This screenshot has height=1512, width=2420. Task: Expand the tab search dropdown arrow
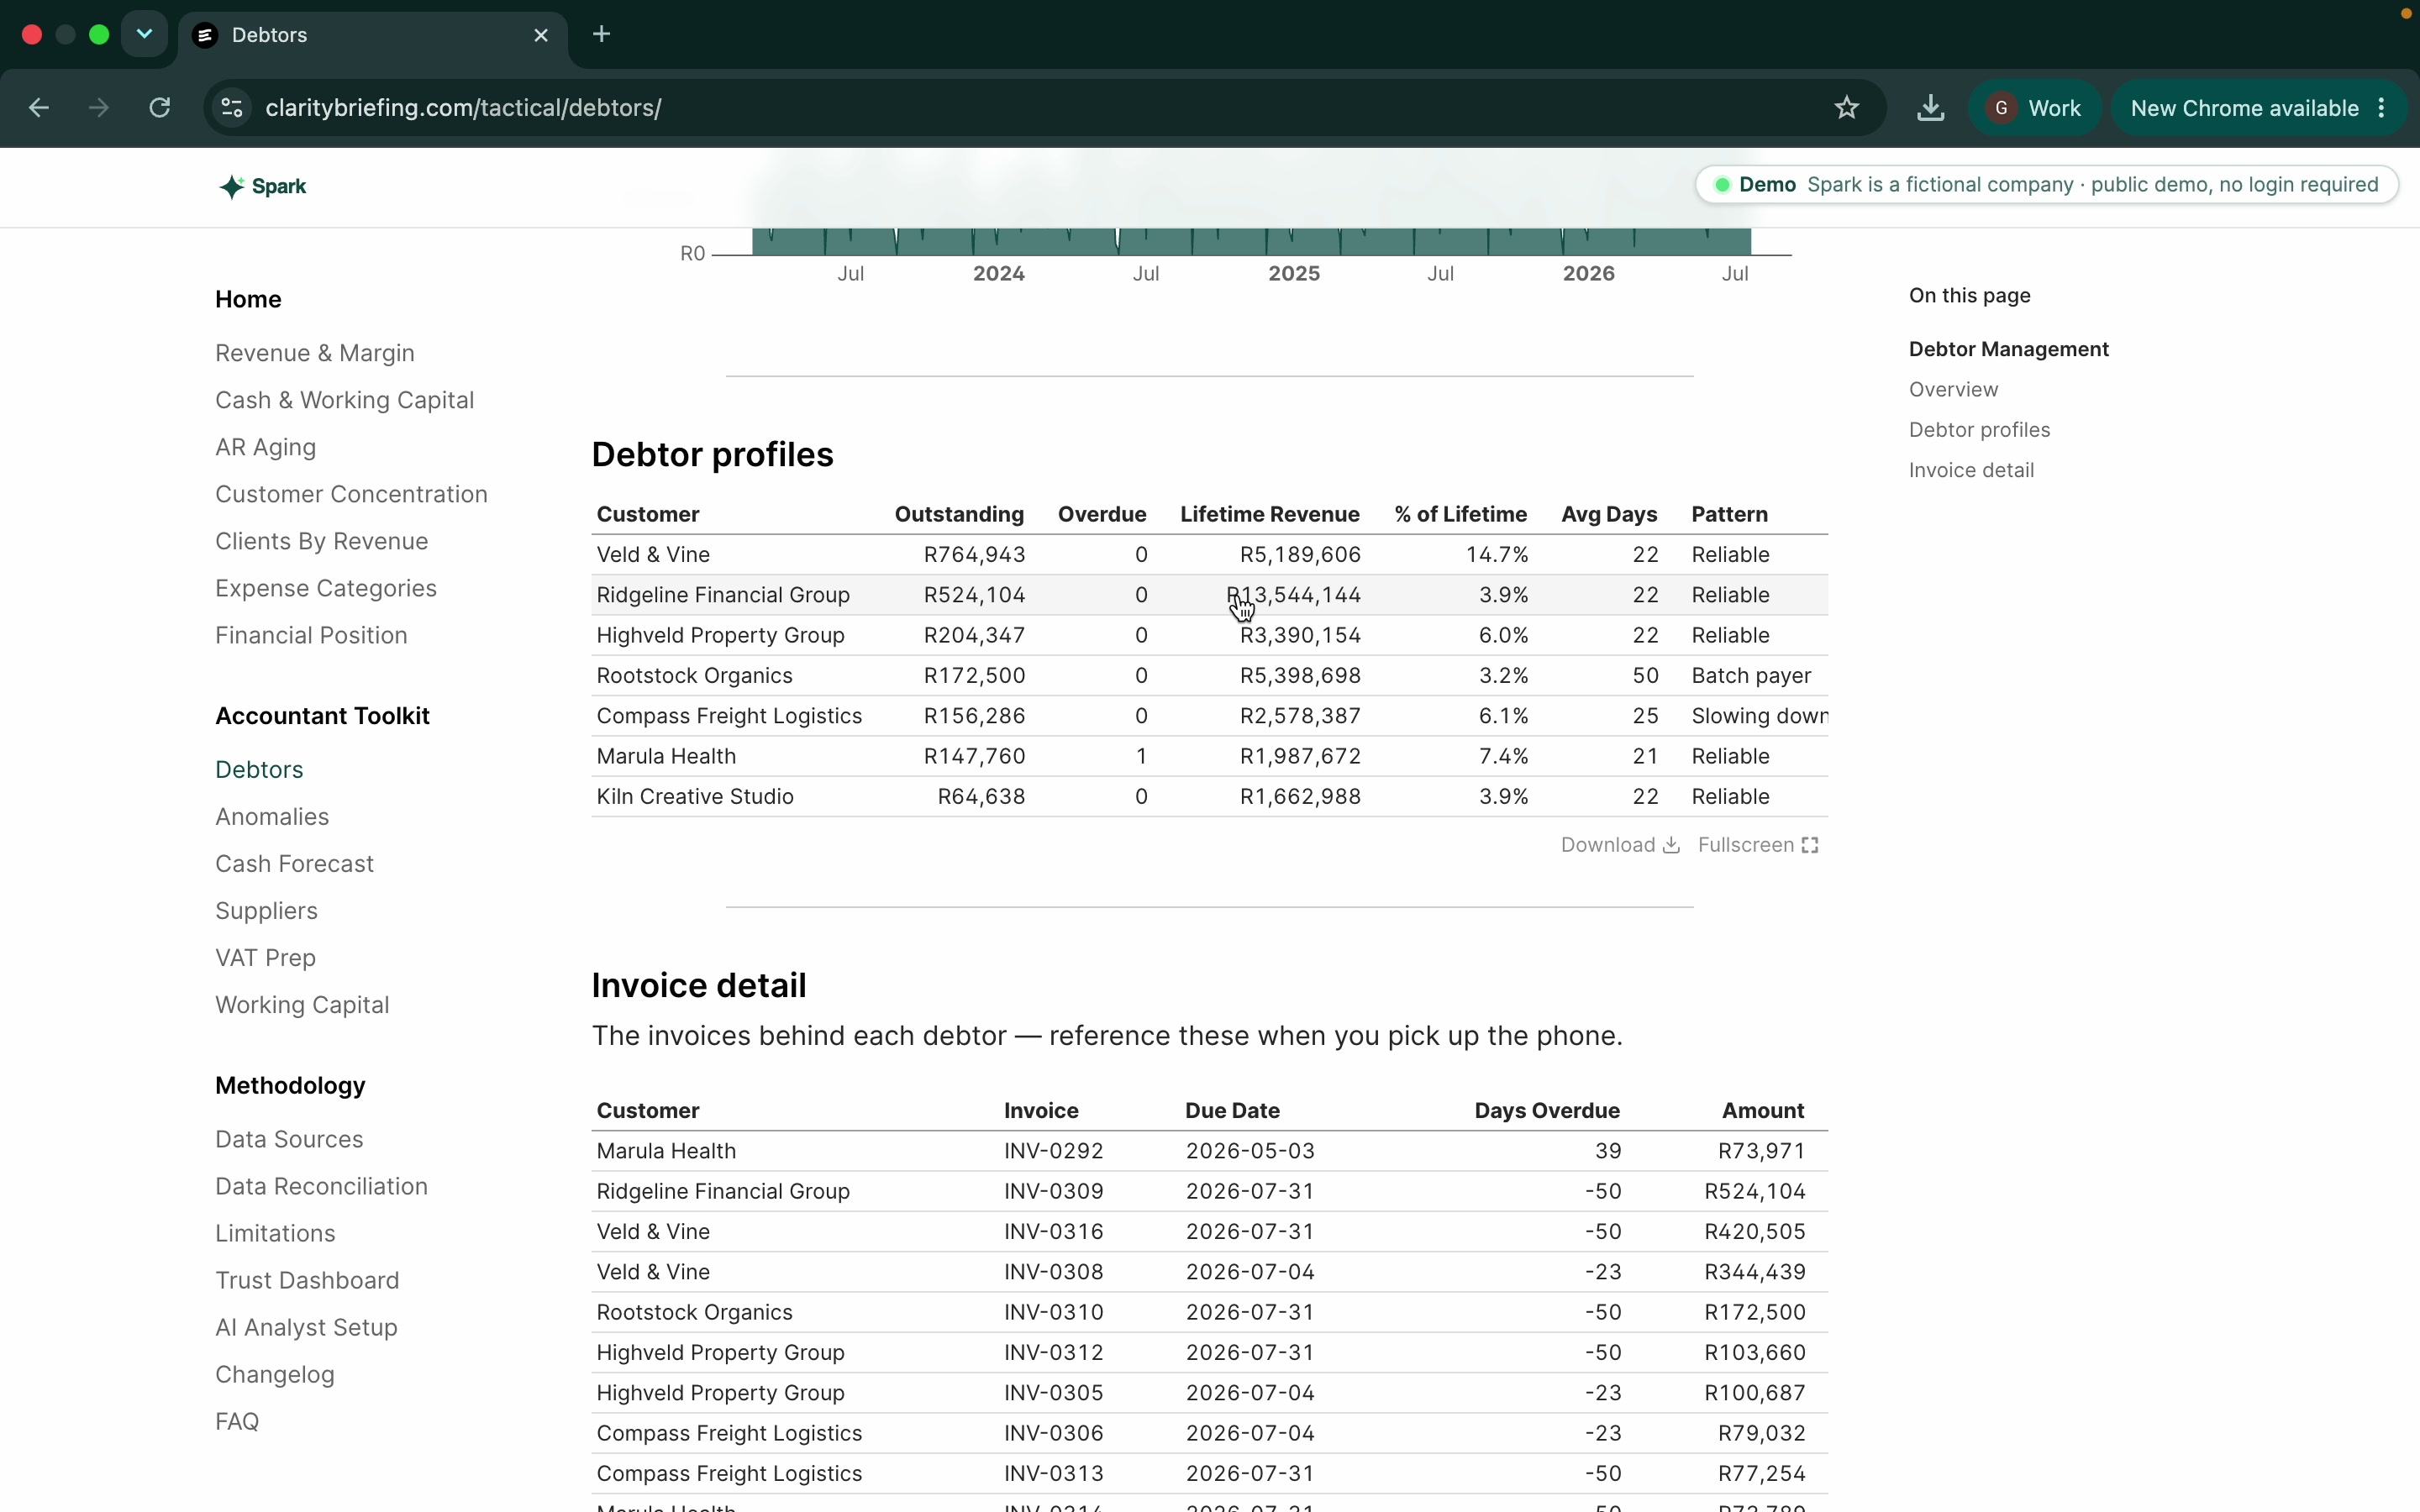[x=144, y=35]
